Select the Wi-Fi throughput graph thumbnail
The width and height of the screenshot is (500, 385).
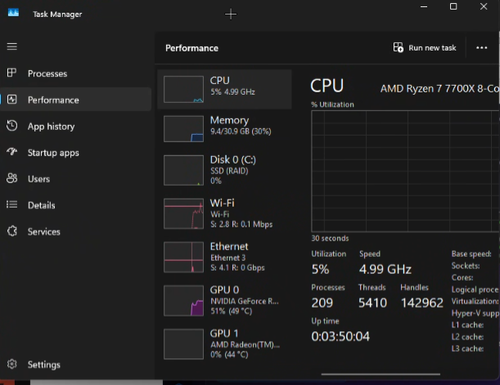184,214
